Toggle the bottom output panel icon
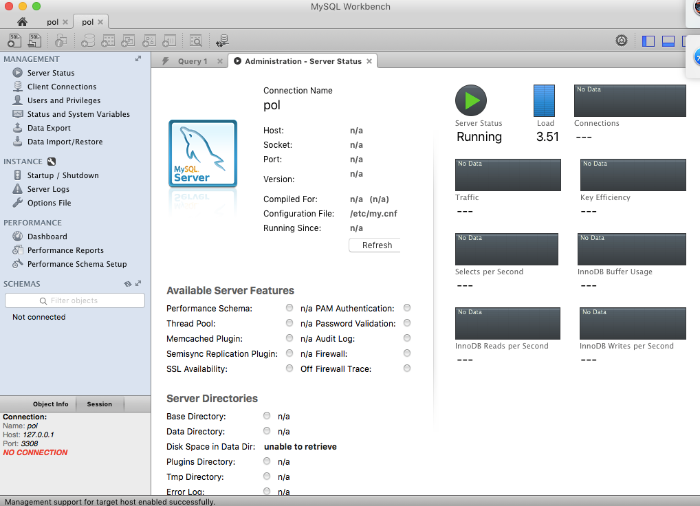This screenshot has width=700, height=506. pyautogui.click(x=668, y=41)
